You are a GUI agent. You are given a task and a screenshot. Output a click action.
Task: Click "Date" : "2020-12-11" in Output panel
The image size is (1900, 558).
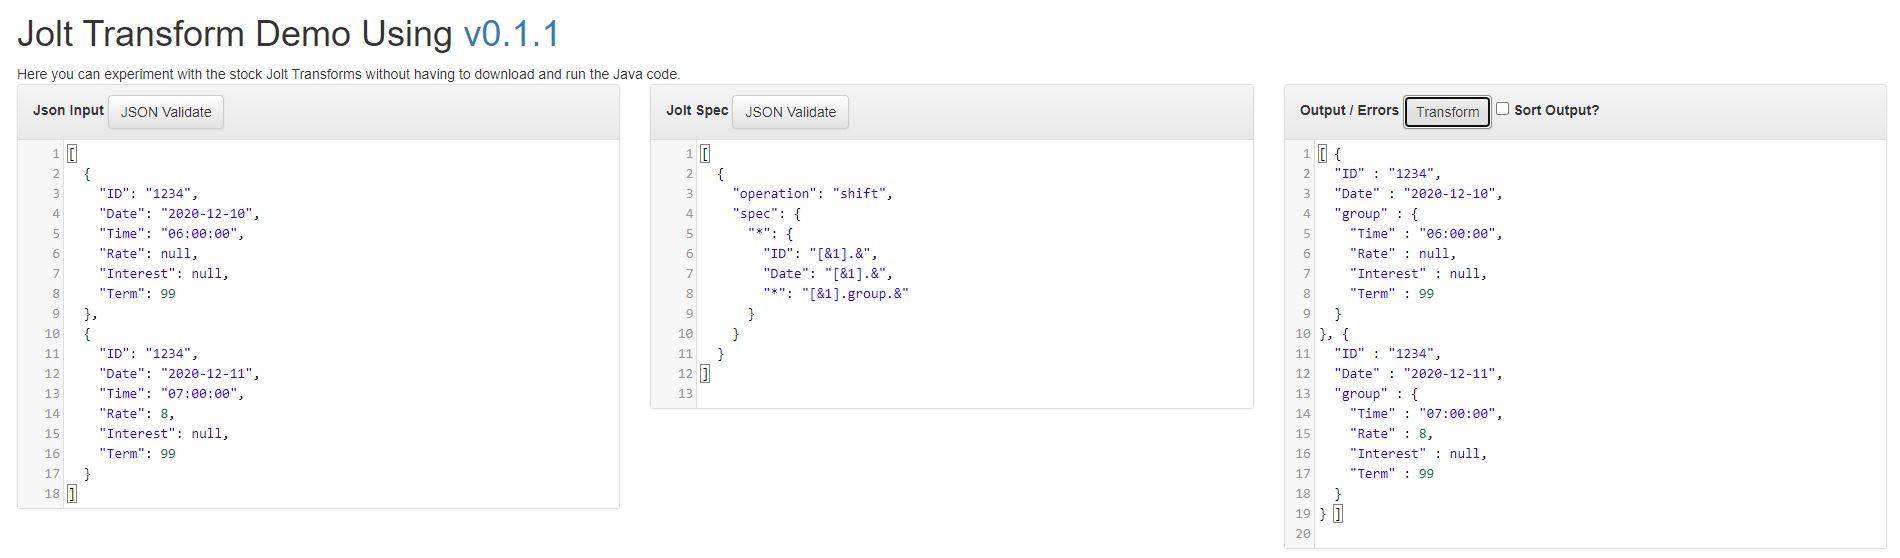tap(1418, 373)
